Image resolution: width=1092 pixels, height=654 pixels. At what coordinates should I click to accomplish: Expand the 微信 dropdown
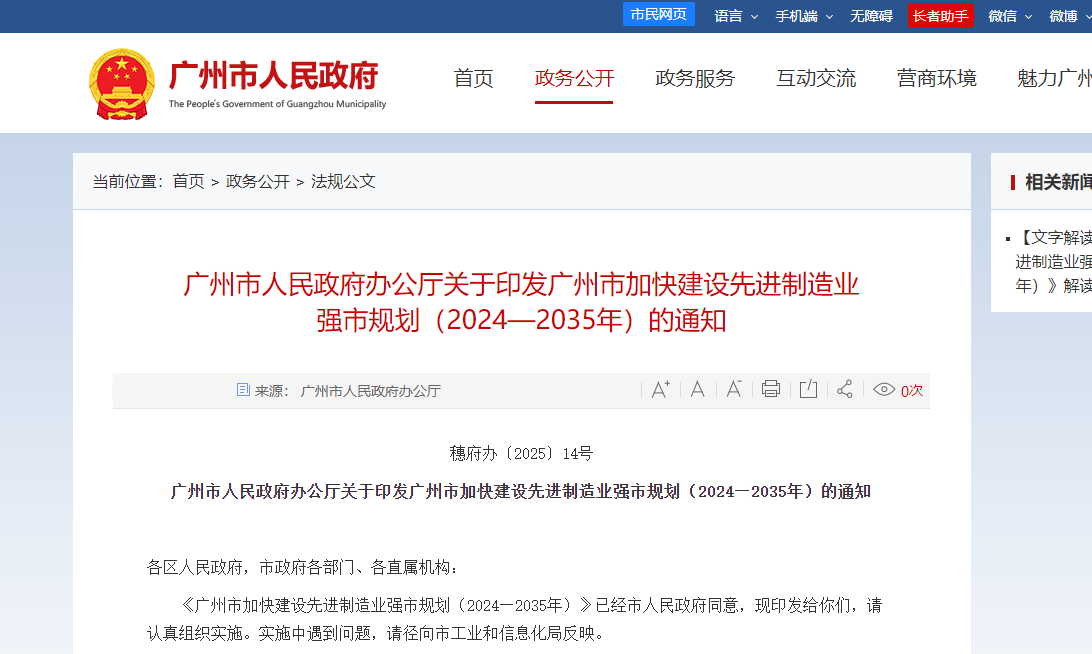coord(1009,16)
